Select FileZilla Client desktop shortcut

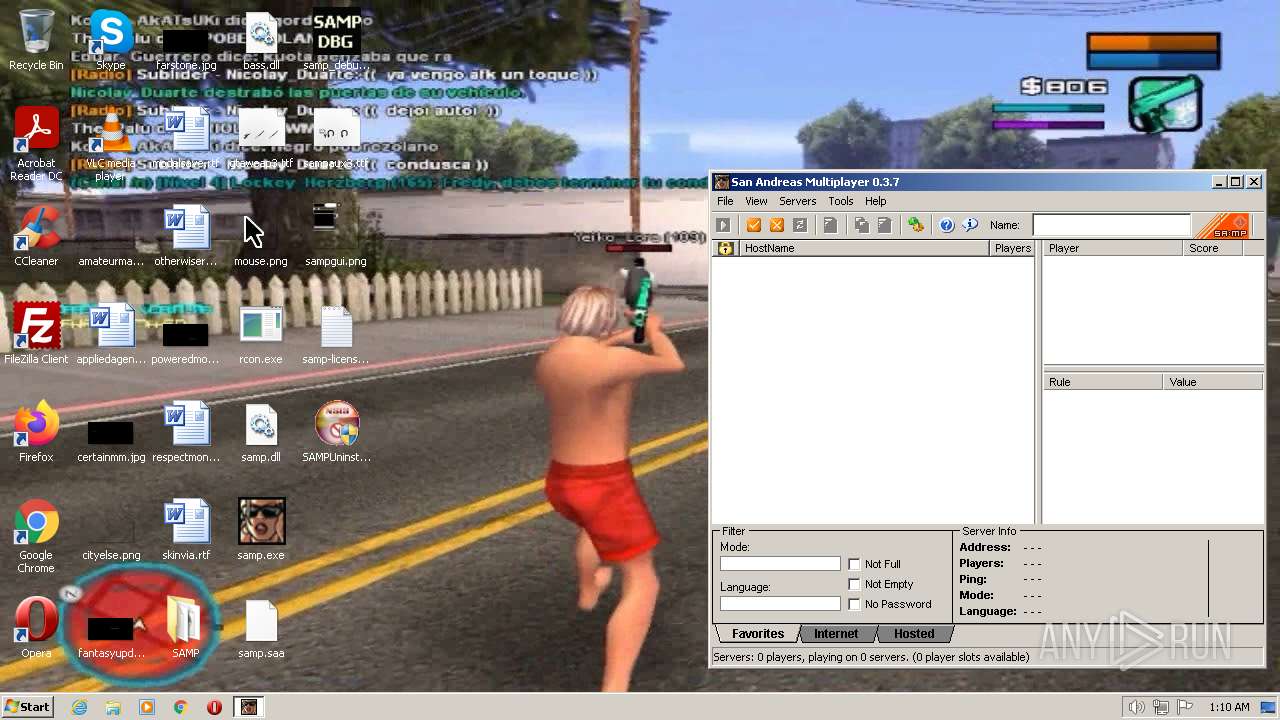[36, 334]
